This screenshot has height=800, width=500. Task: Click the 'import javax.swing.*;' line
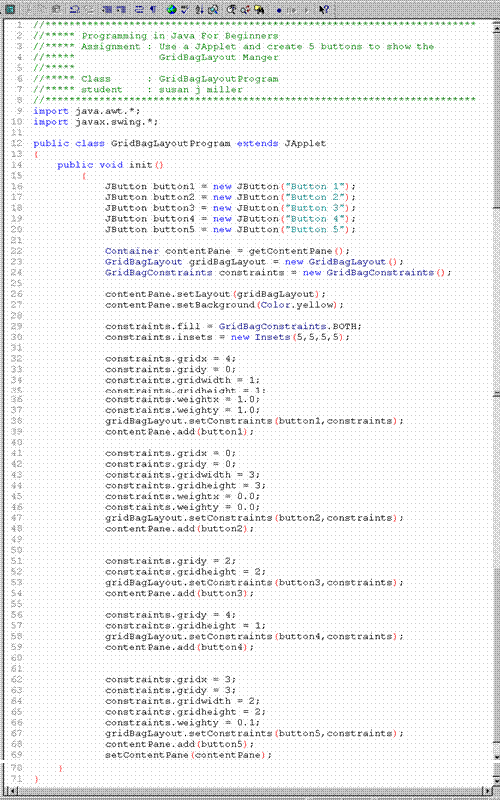tap(95, 122)
